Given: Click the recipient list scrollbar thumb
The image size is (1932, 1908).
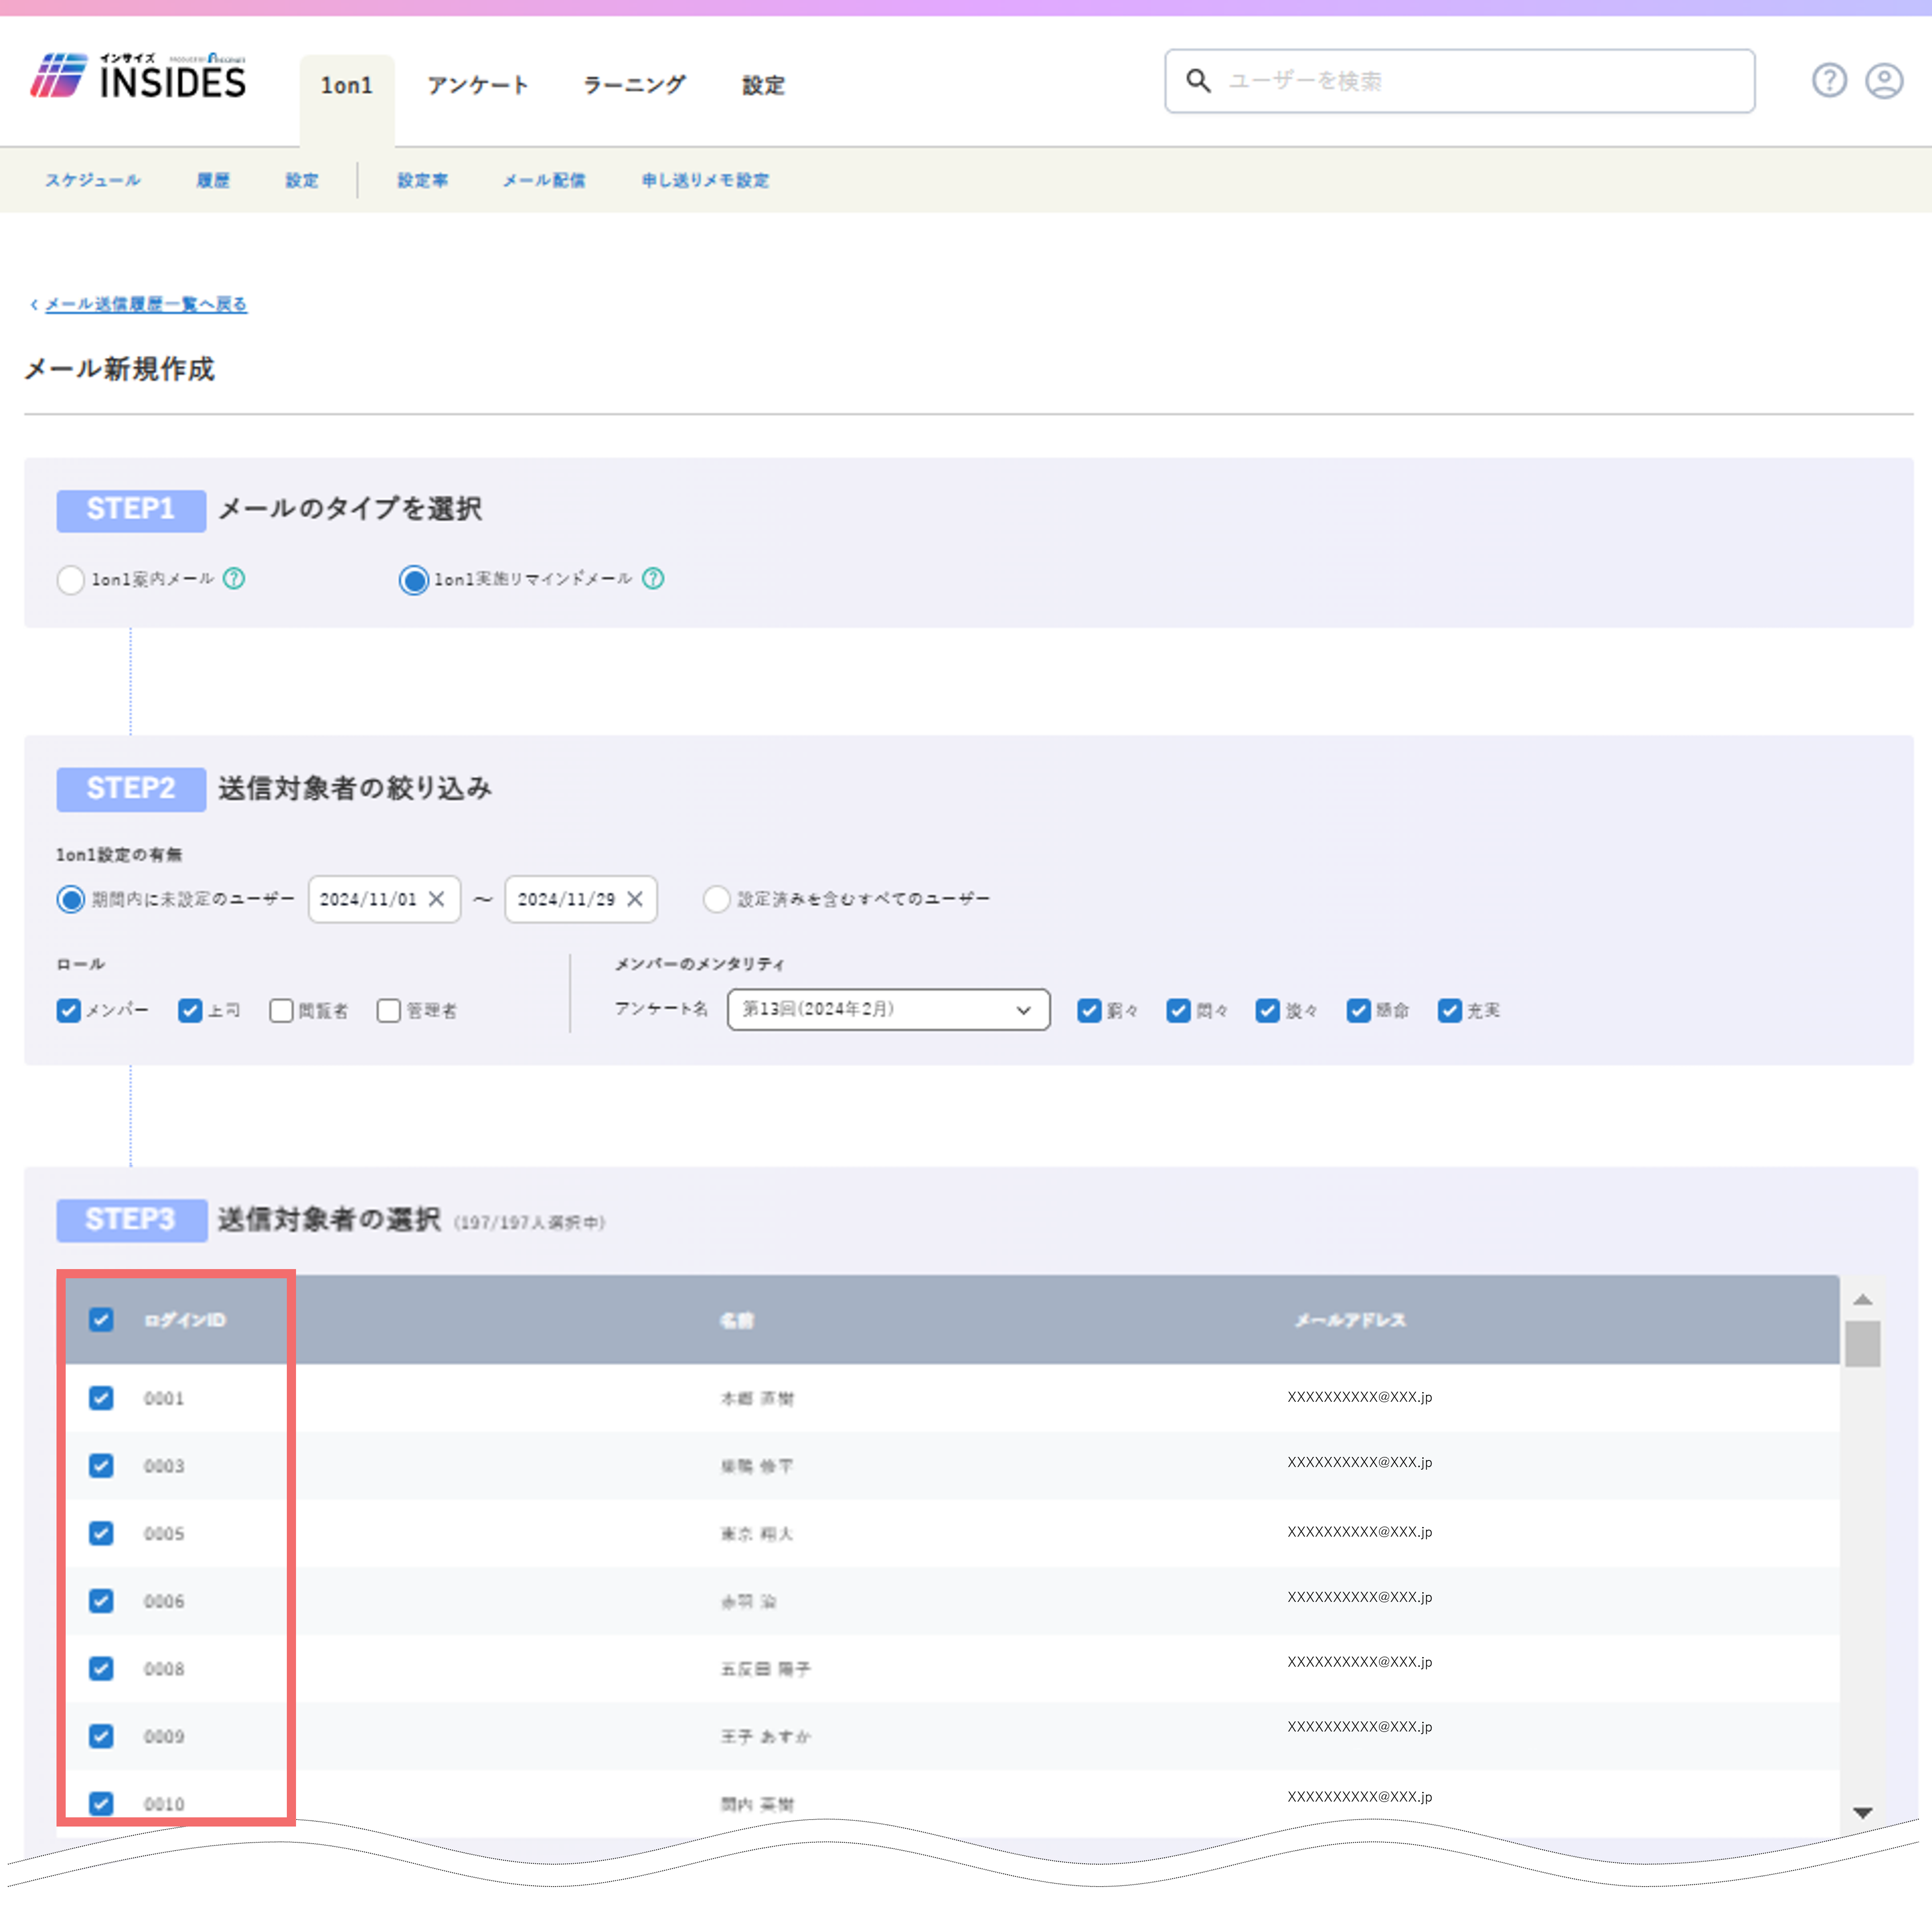Looking at the screenshot, I should [x=1862, y=1343].
